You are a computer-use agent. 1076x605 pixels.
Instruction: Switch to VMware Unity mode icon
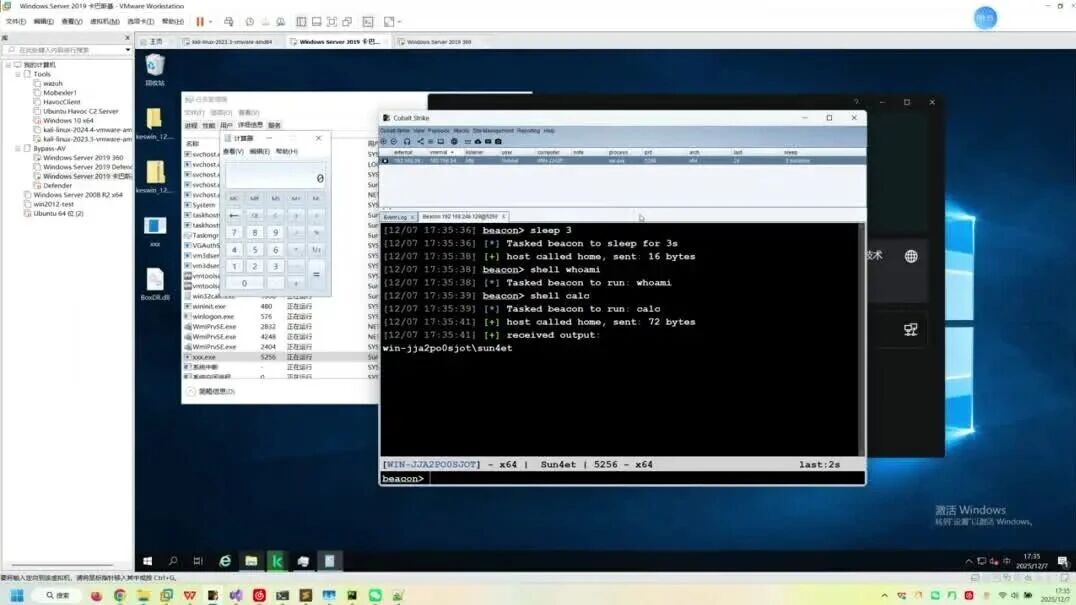coord(347,22)
